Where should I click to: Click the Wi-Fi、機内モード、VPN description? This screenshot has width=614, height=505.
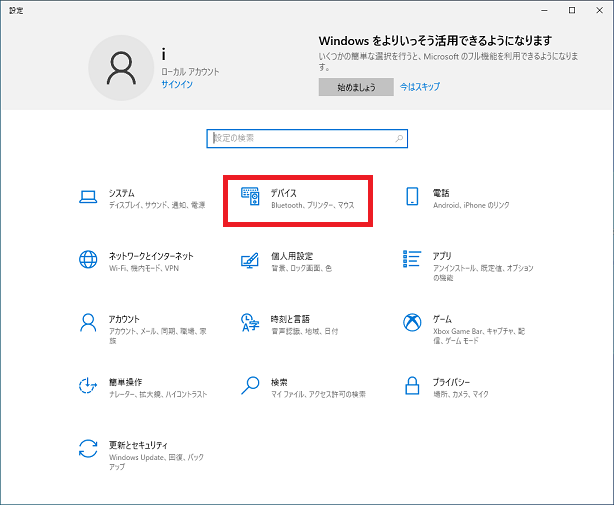click(x=144, y=268)
